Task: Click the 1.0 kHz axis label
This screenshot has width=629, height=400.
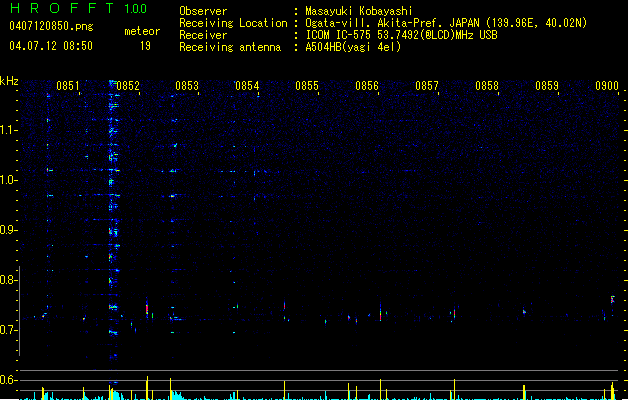Action: [9, 180]
